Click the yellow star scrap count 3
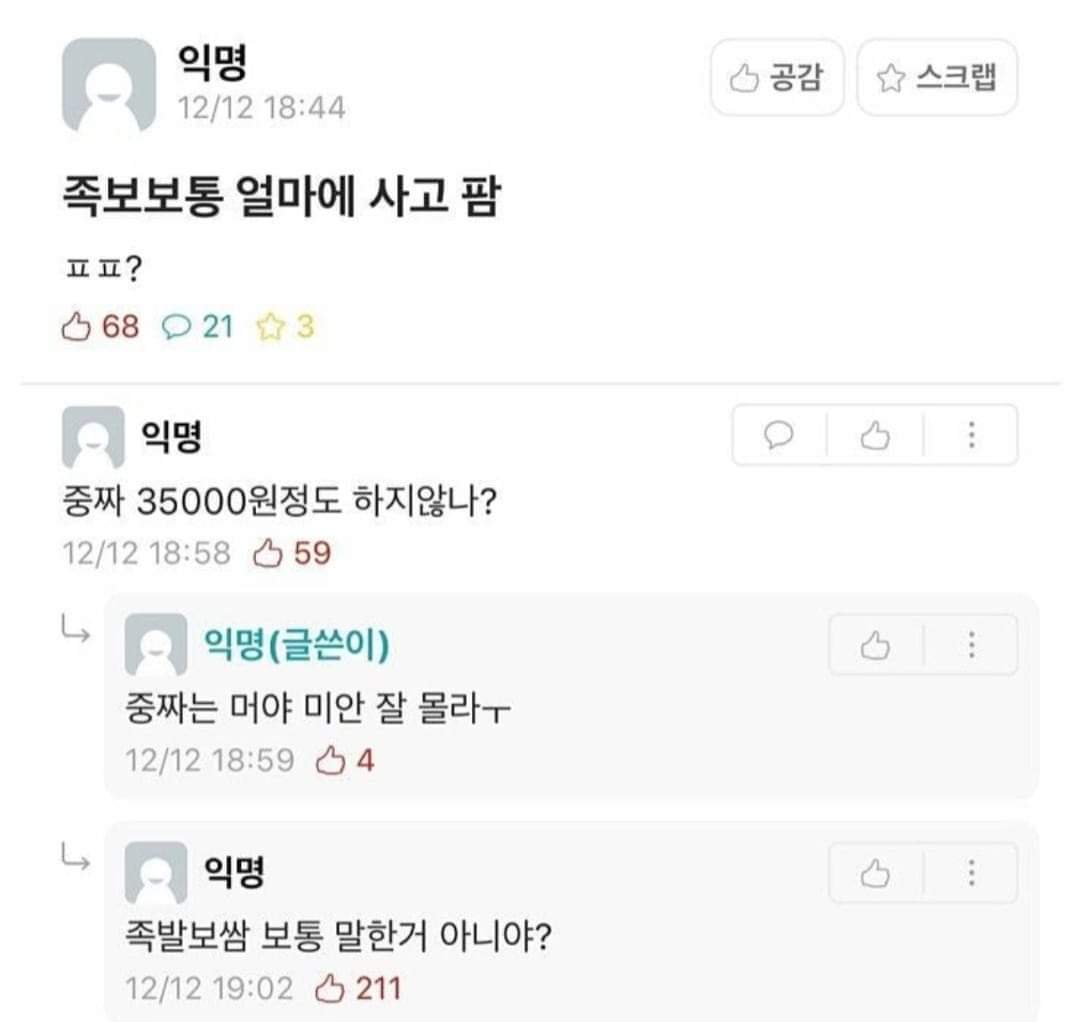 pos(286,326)
